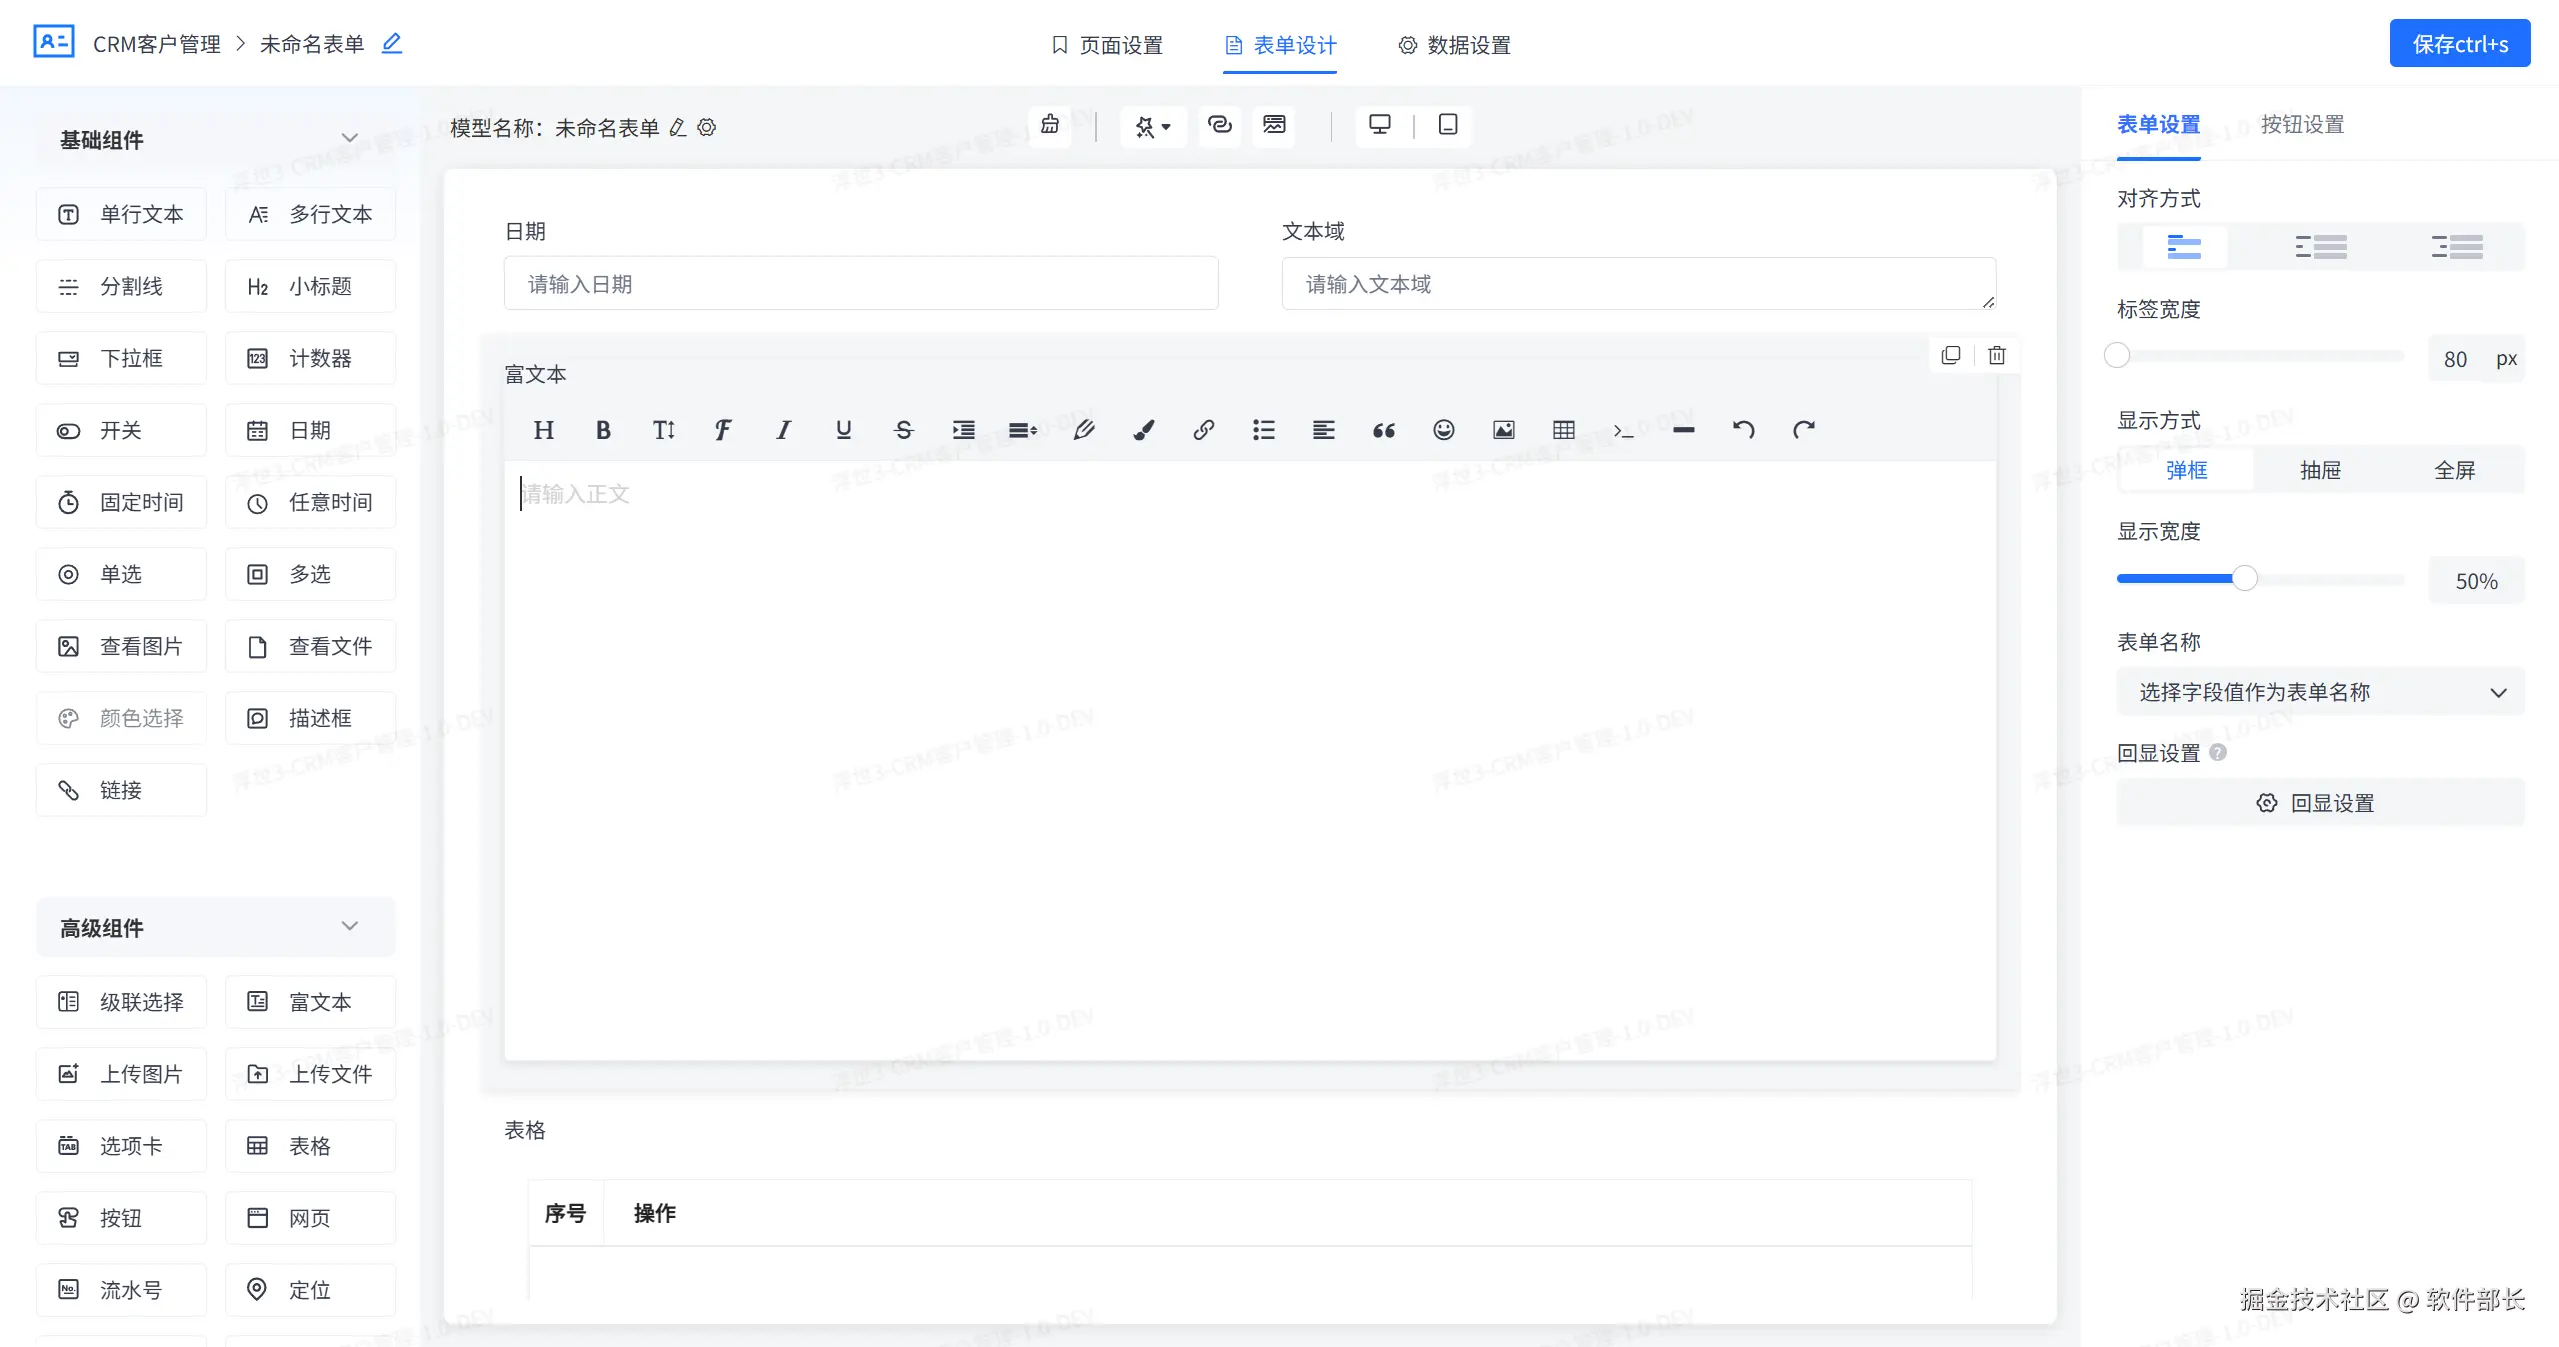Click the strikethrough formatting icon
This screenshot has width=2559, height=1347.
(x=903, y=430)
